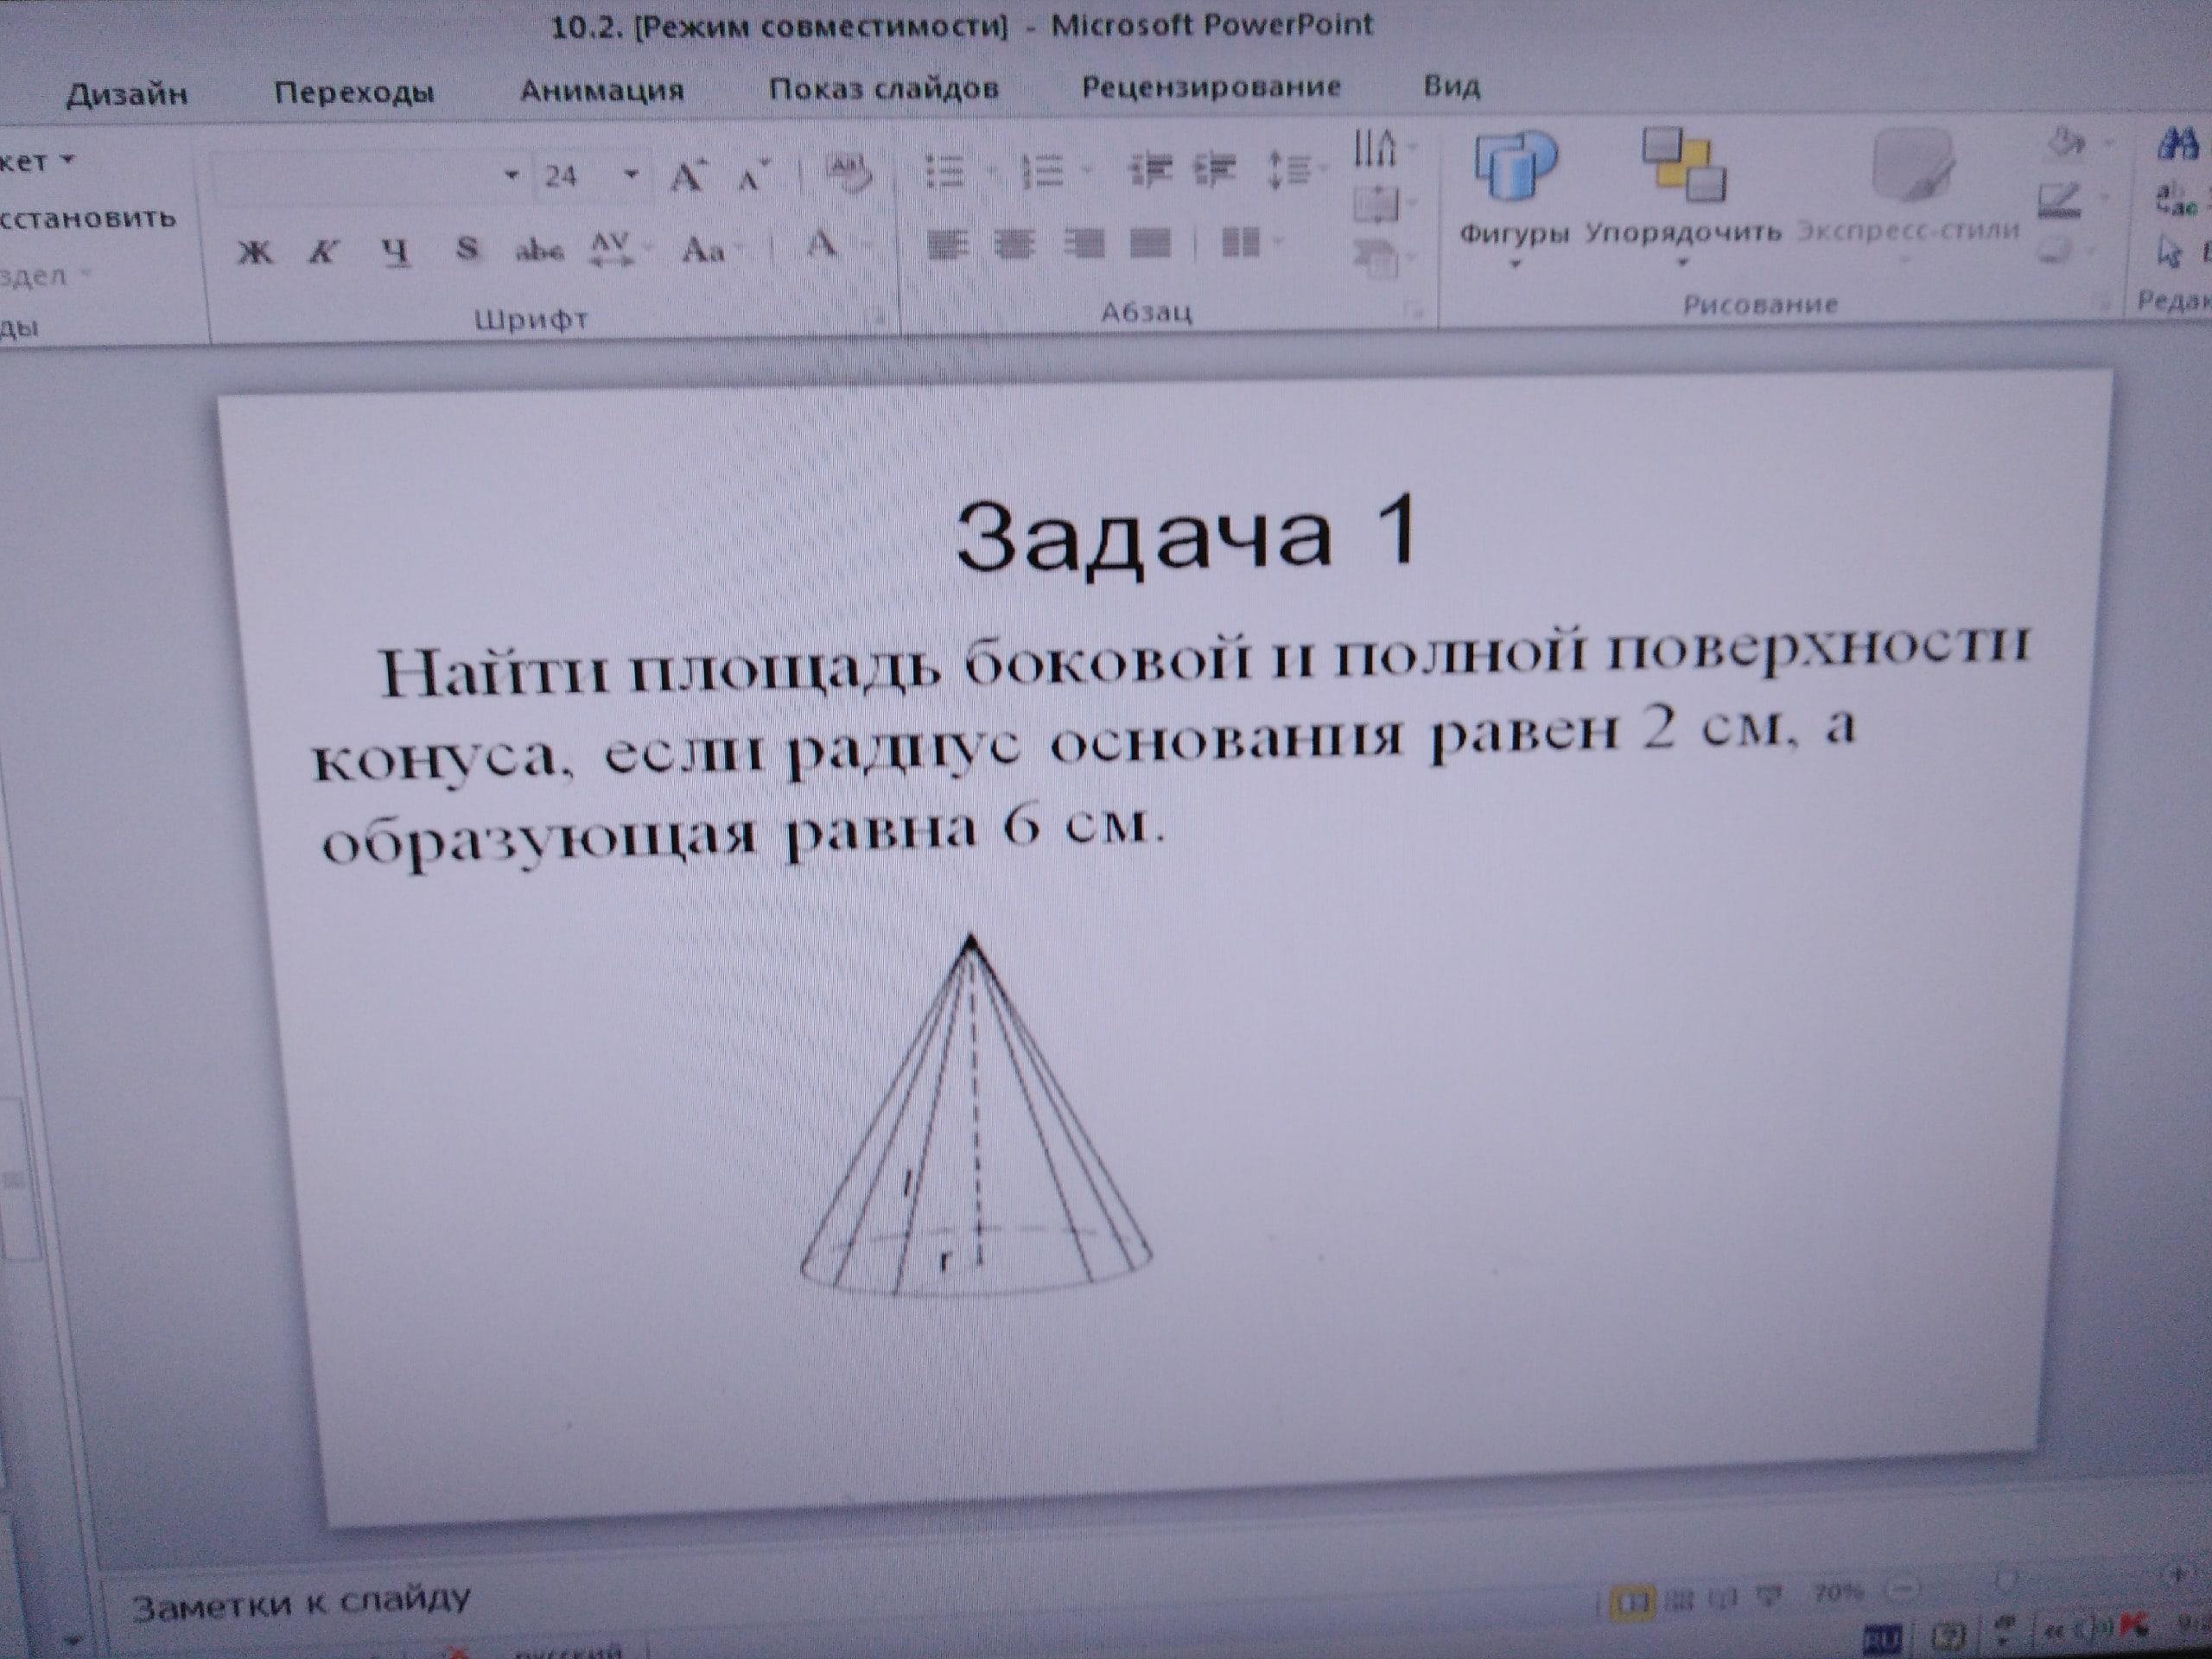Toggle bold formatting (Ж)

[256, 251]
